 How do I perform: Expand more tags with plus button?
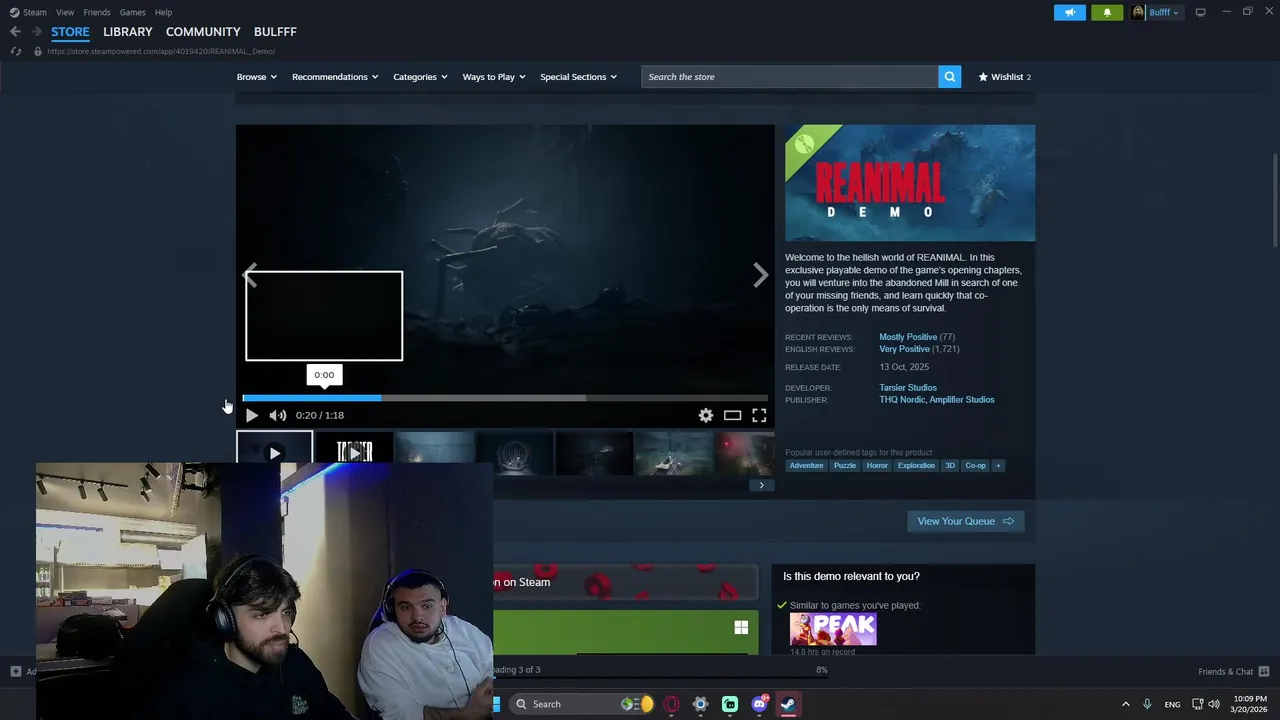(997, 465)
